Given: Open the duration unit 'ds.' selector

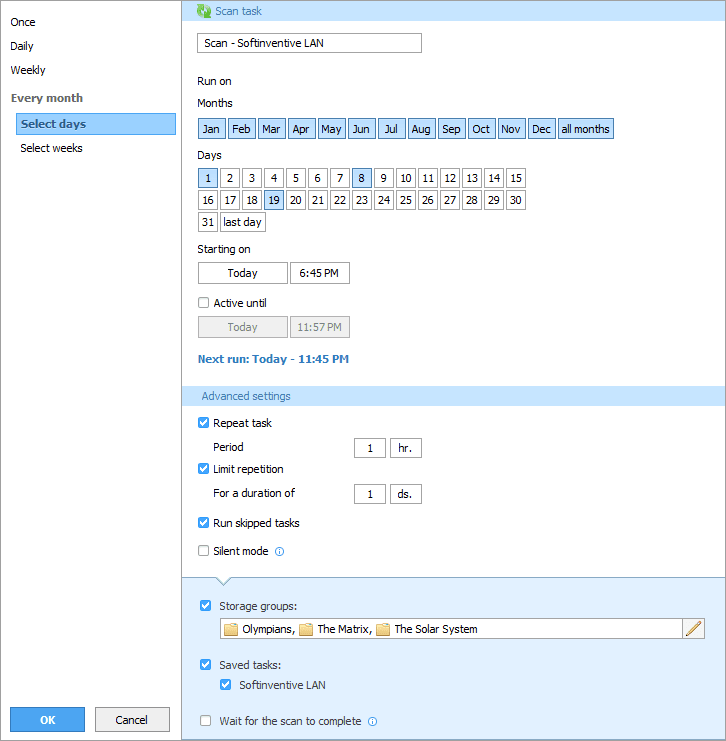Looking at the screenshot, I should pyautogui.click(x=406, y=494).
